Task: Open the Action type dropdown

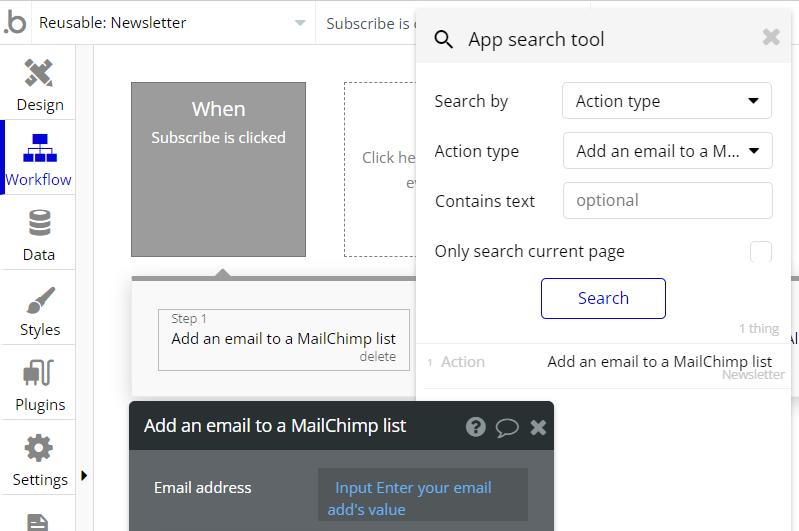Action: tap(668, 151)
